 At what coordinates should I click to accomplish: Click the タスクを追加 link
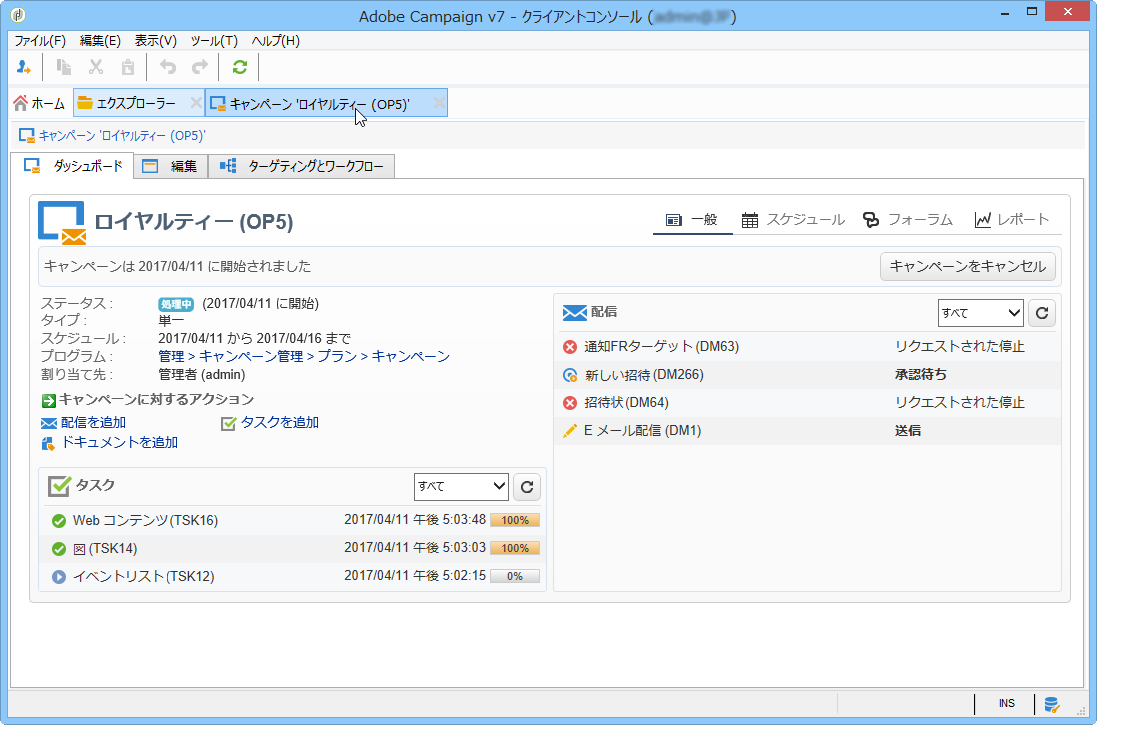(280, 423)
